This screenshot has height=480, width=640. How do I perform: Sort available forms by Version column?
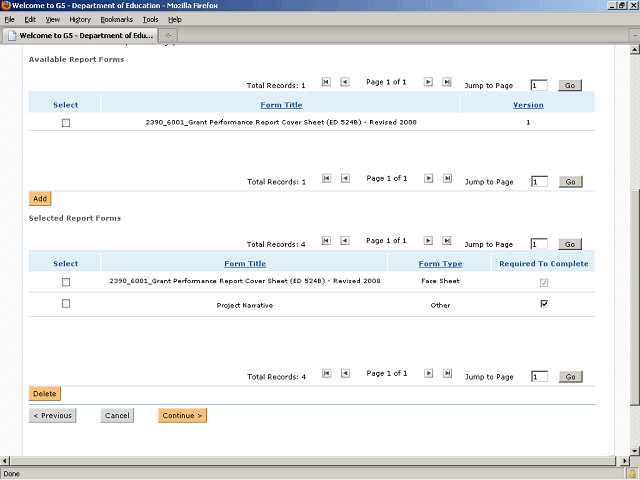pos(528,105)
